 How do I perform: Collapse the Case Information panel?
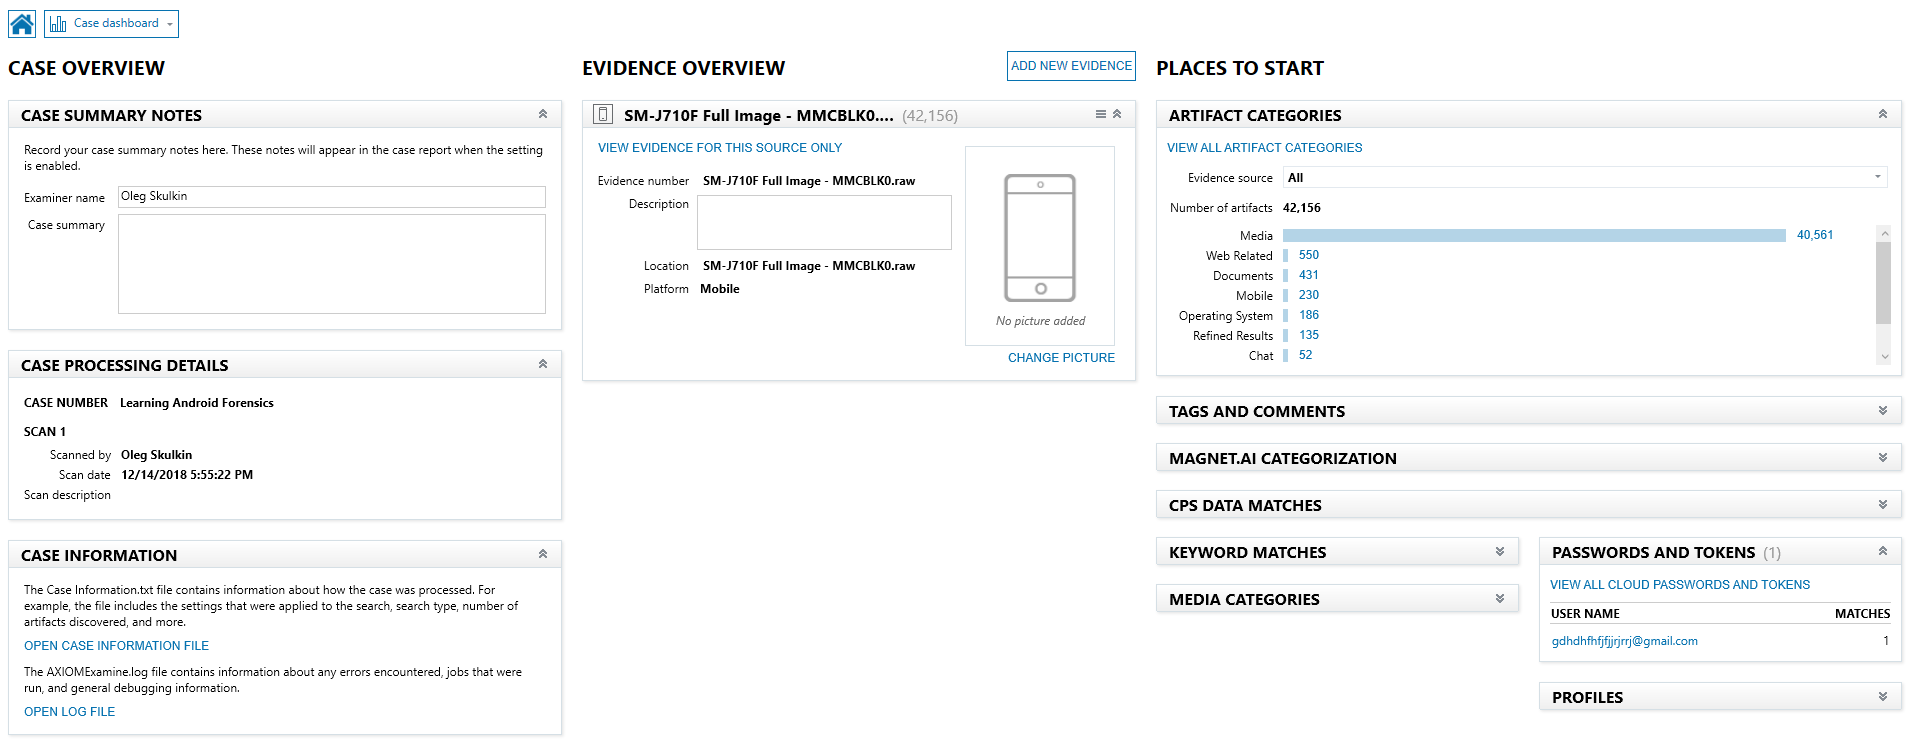click(543, 554)
